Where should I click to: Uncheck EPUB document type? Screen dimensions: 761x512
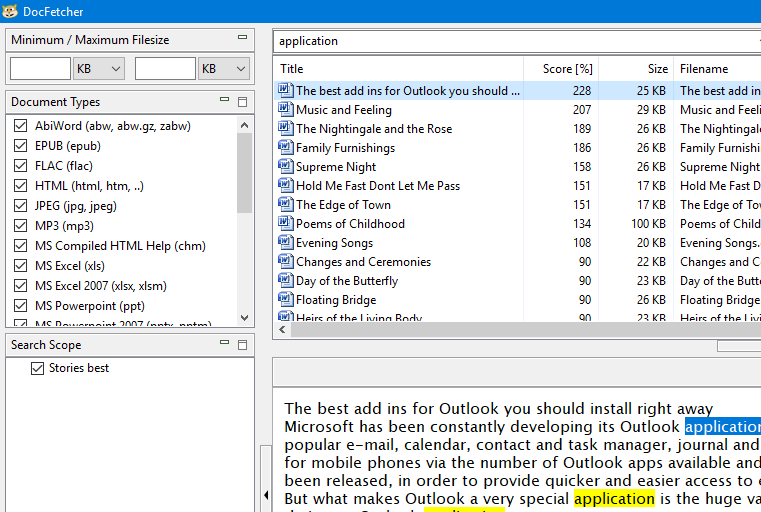pos(20,146)
